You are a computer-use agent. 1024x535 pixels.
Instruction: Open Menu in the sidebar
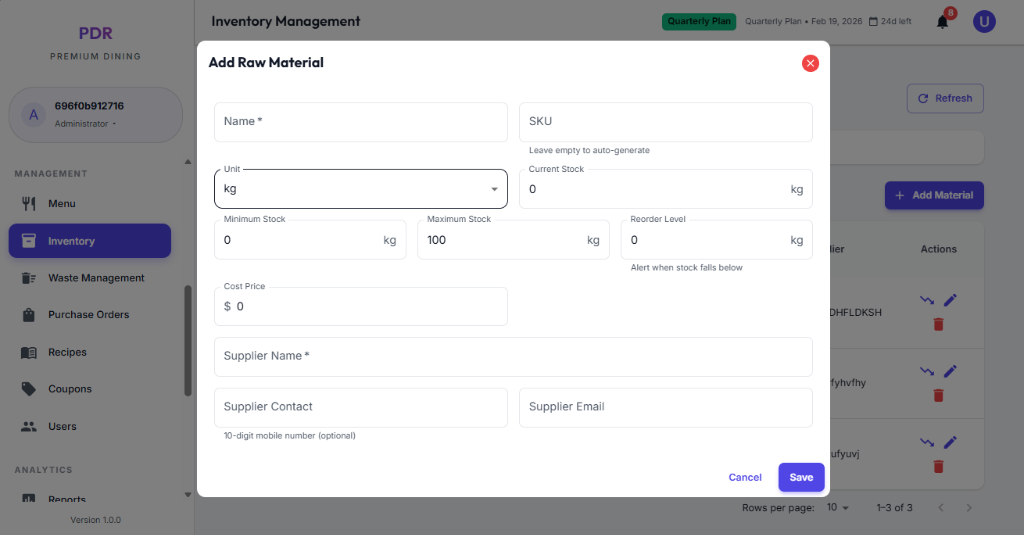[61, 204]
